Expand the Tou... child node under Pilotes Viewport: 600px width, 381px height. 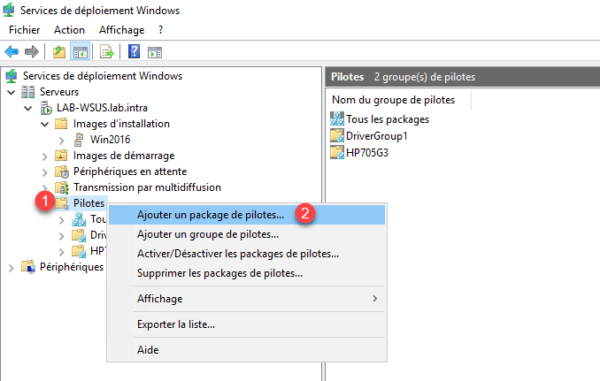[62, 220]
